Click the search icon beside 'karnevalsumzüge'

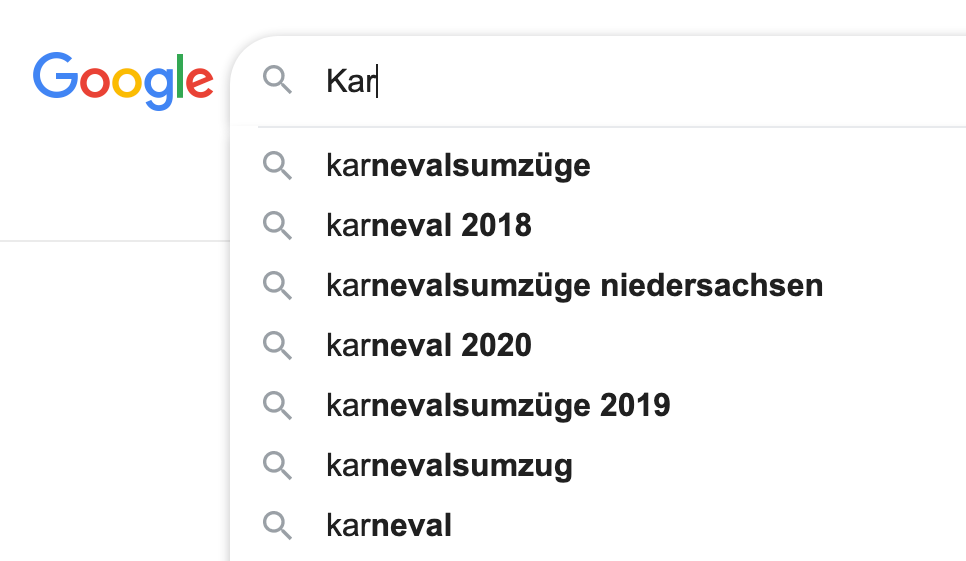click(x=277, y=166)
